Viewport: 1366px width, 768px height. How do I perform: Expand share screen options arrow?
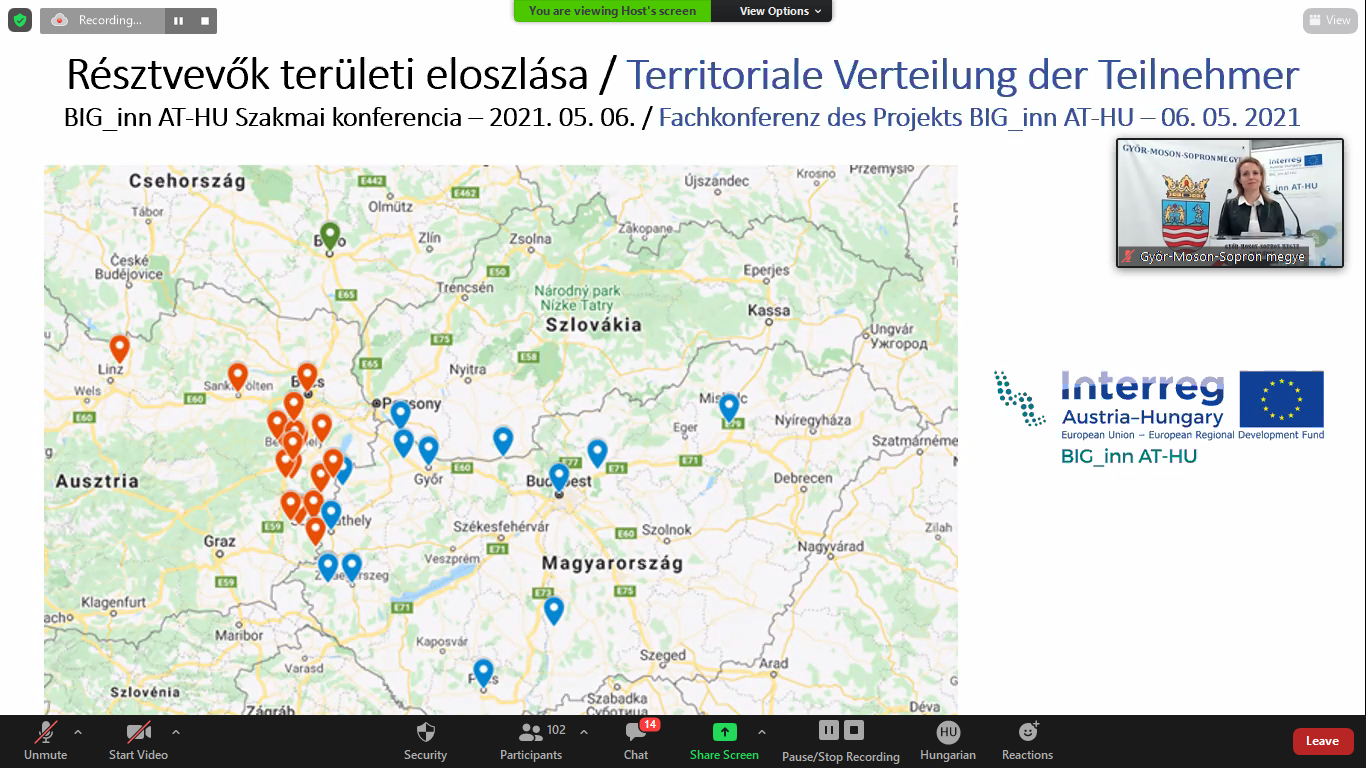762,732
